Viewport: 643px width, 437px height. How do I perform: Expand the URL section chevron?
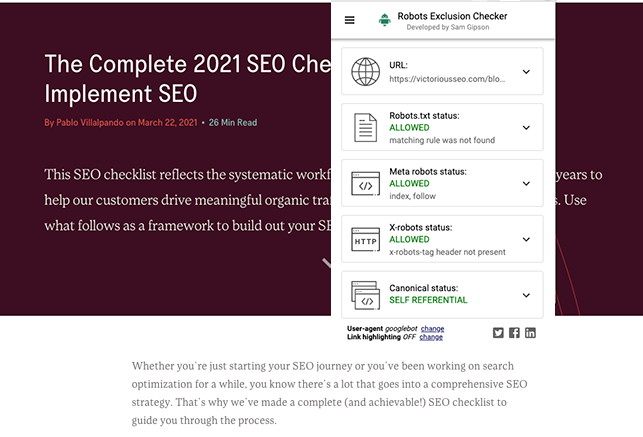pyautogui.click(x=526, y=72)
